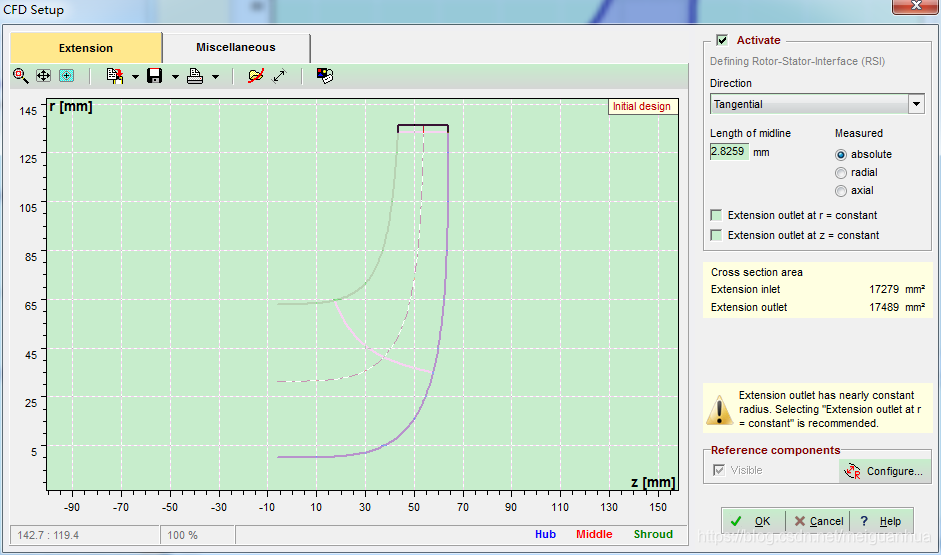Click the 100 % zoom status field
The height and width of the screenshot is (555, 941).
tap(197, 535)
